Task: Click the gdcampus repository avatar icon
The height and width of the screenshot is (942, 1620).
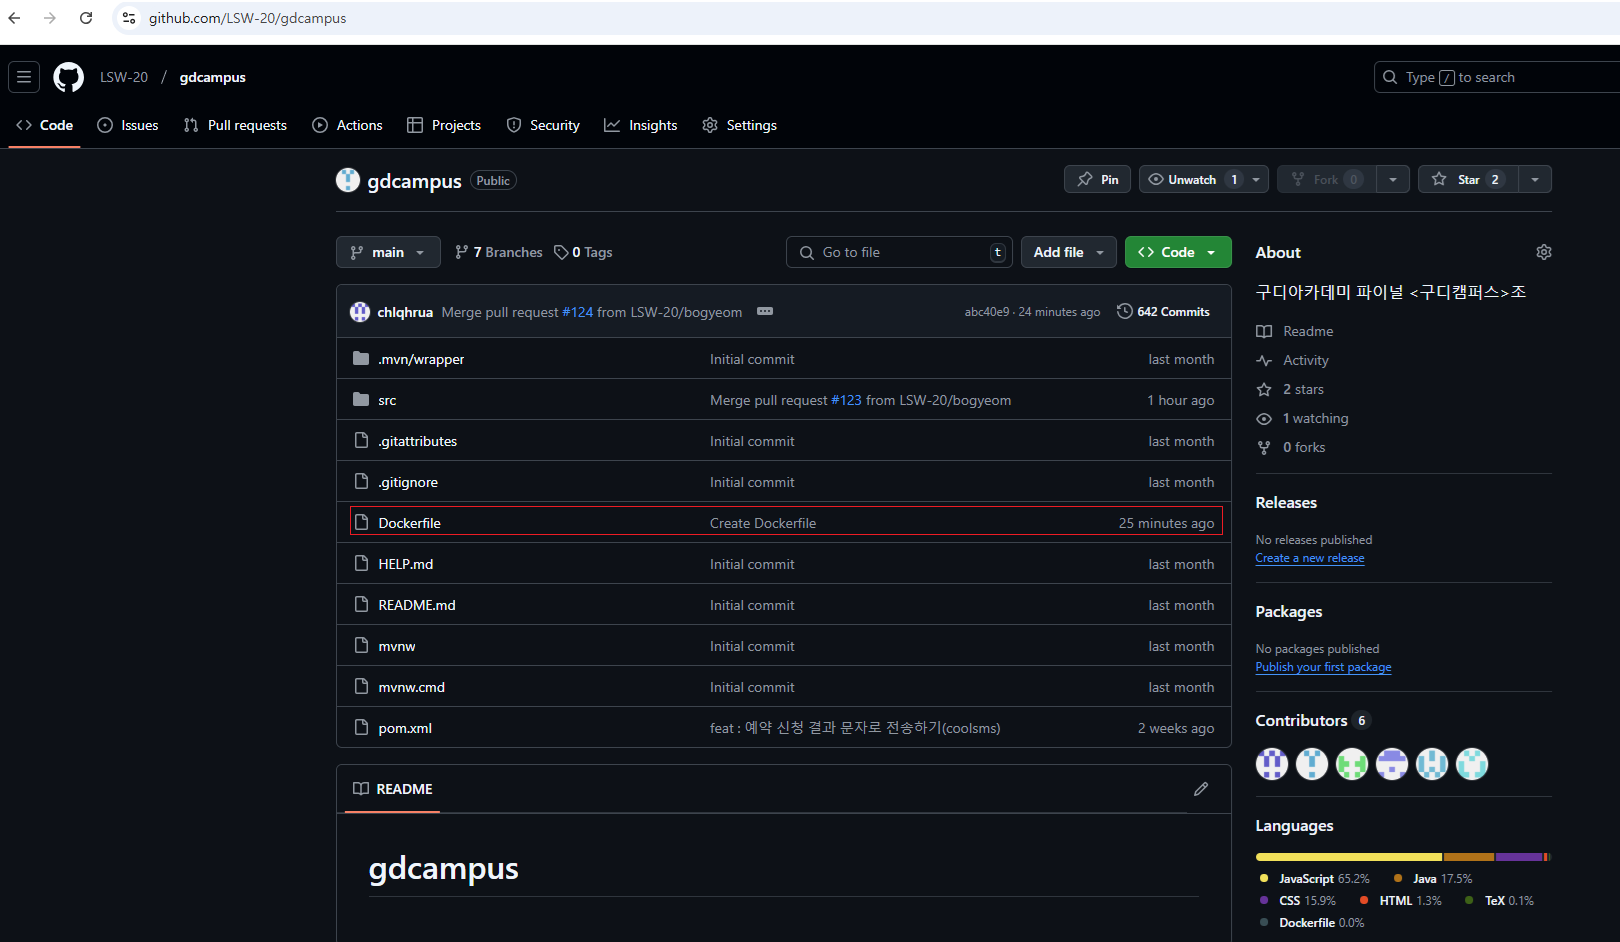Action: (x=348, y=180)
